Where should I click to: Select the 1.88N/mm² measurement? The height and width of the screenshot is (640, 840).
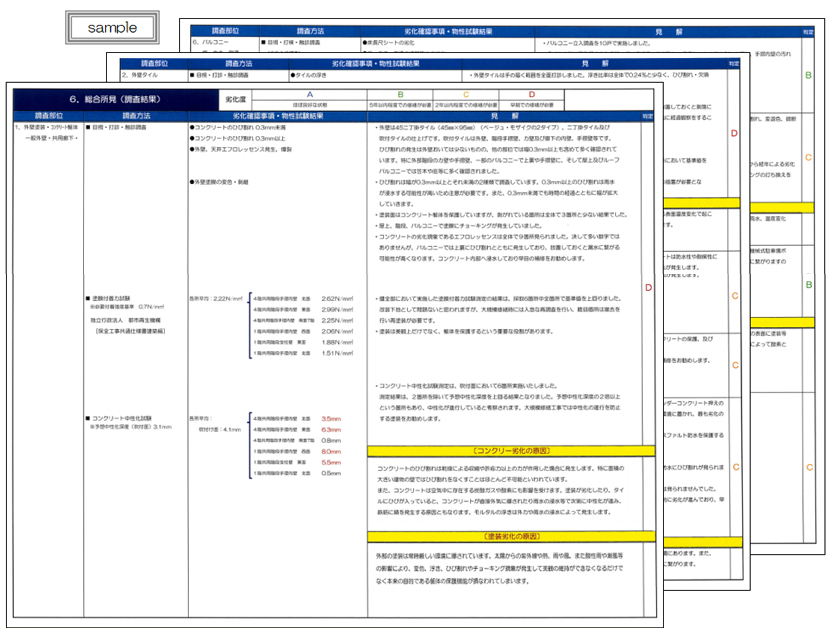[x=337, y=342]
